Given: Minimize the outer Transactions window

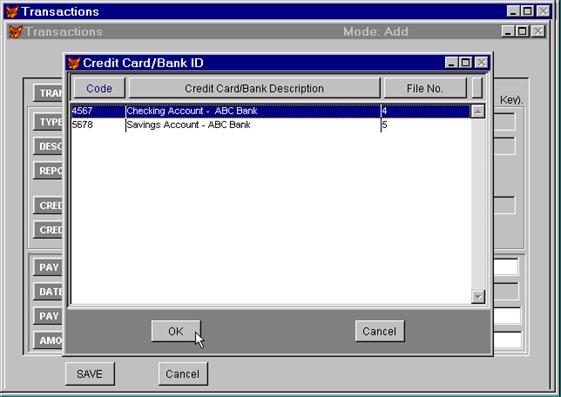Looking at the screenshot, I should [x=513, y=11].
